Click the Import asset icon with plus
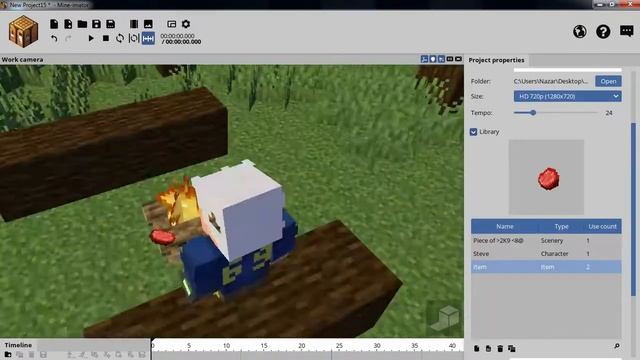The width and height of the screenshot is (640, 360). (68, 24)
